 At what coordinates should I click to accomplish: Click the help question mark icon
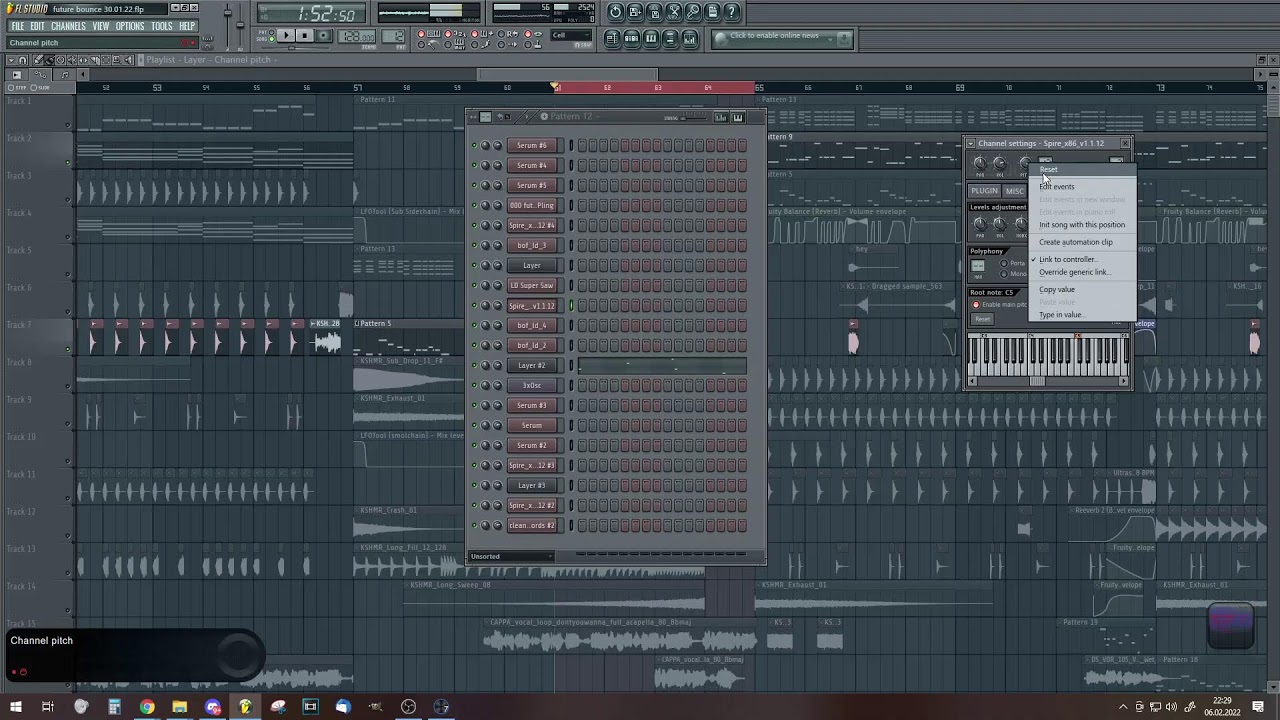pos(732,12)
